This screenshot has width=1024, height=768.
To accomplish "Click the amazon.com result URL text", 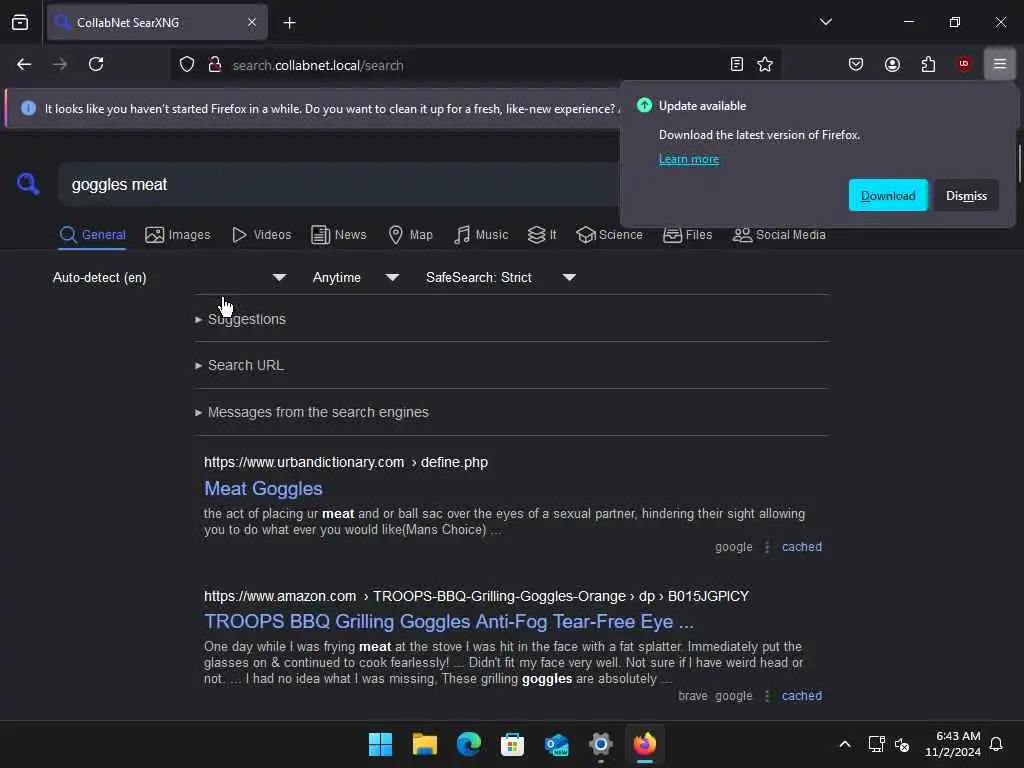I will 476,596.
